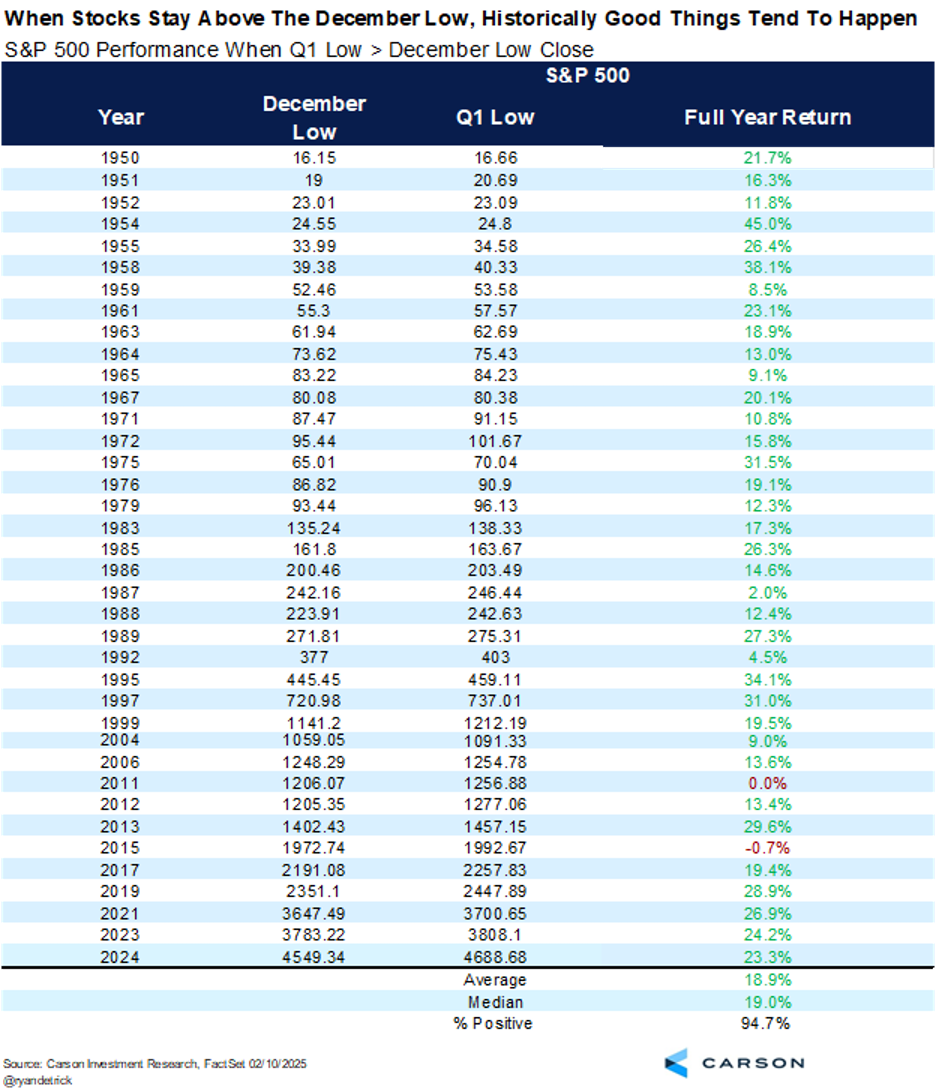The height and width of the screenshot is (1092, 936).
Task: Click the 94.7% positive value
Action: [768, 1023]
